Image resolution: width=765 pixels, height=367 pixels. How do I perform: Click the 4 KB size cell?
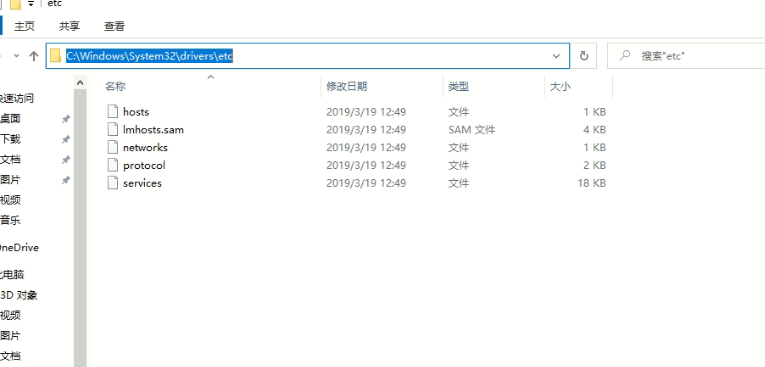(x=594, y=130)
